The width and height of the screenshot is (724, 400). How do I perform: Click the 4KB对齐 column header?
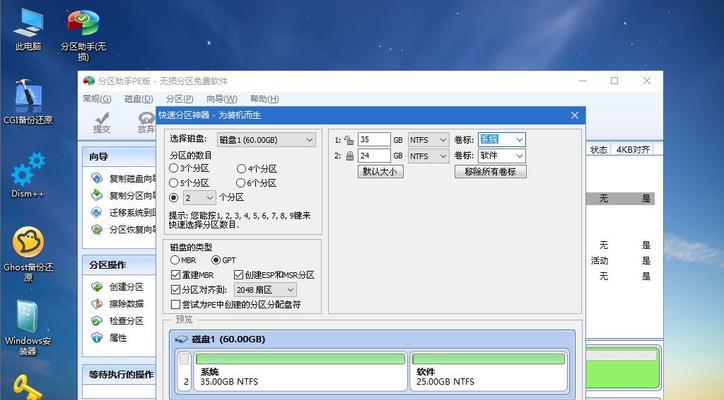[x=633, y=150]
